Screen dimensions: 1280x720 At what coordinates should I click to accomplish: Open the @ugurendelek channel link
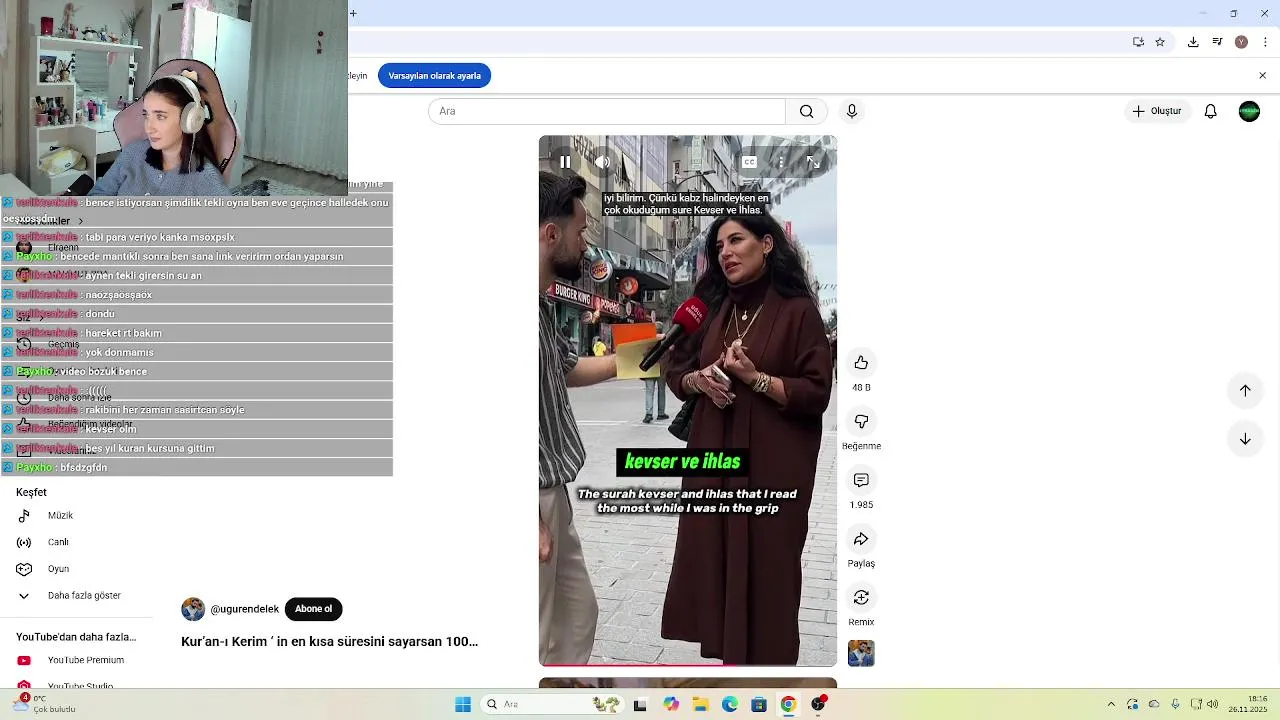(244, 609)
